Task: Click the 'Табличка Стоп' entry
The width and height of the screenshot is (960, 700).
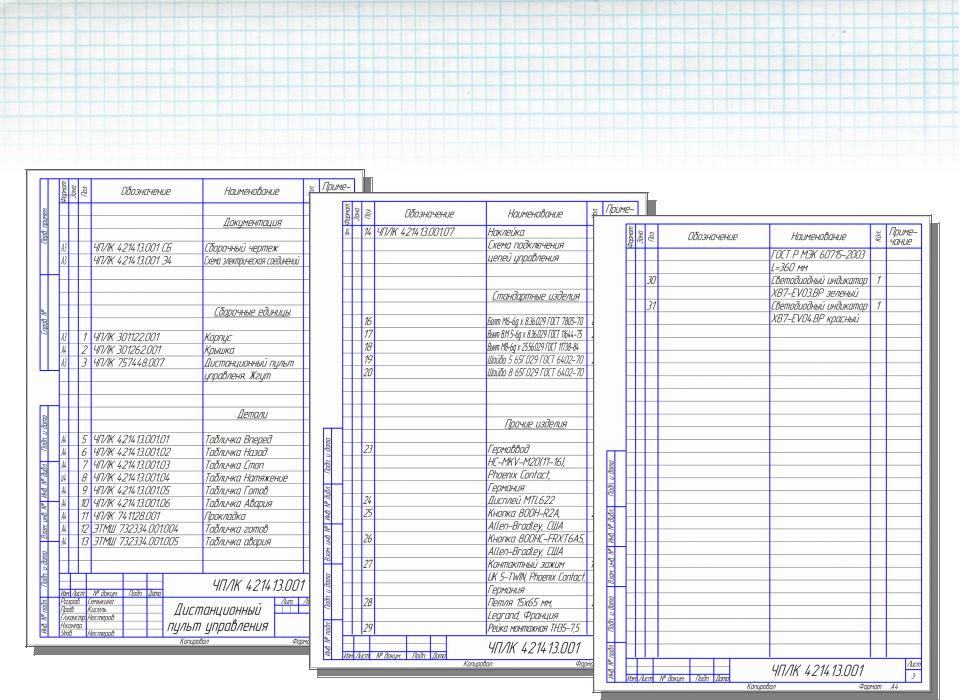Action: (234, 465)
